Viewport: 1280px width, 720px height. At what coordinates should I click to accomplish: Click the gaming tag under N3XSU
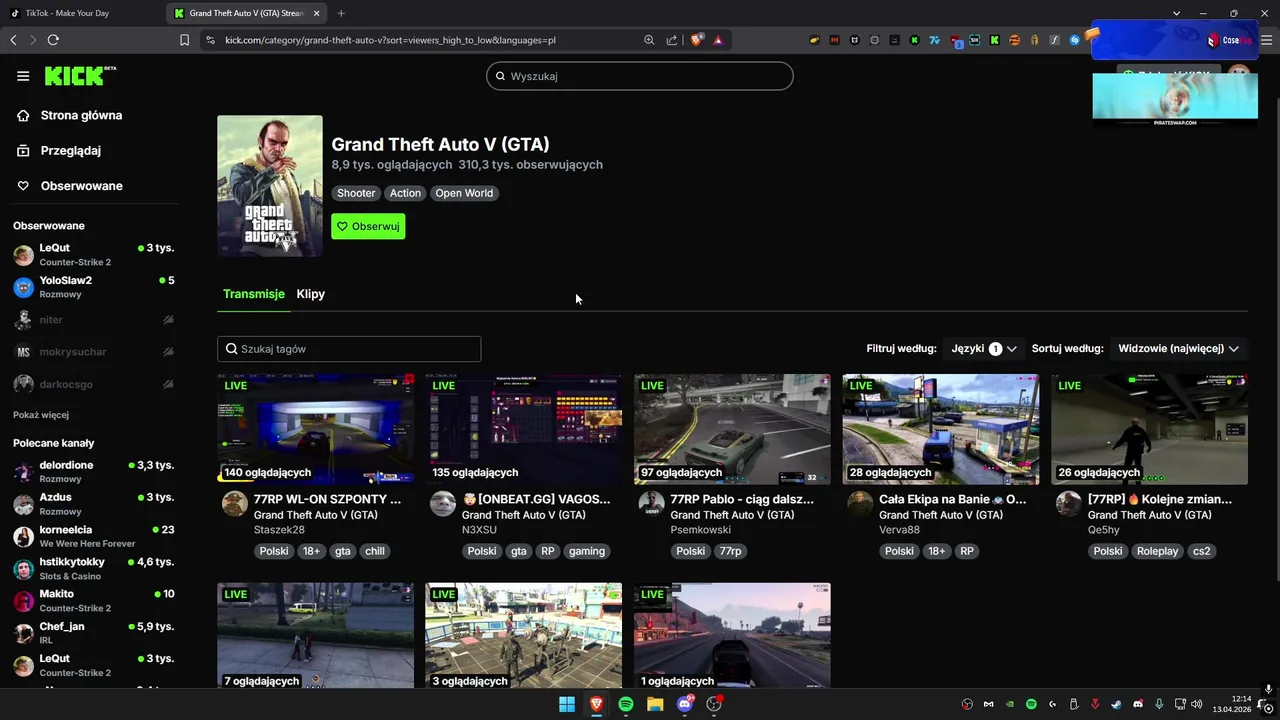tap(587, 551)
